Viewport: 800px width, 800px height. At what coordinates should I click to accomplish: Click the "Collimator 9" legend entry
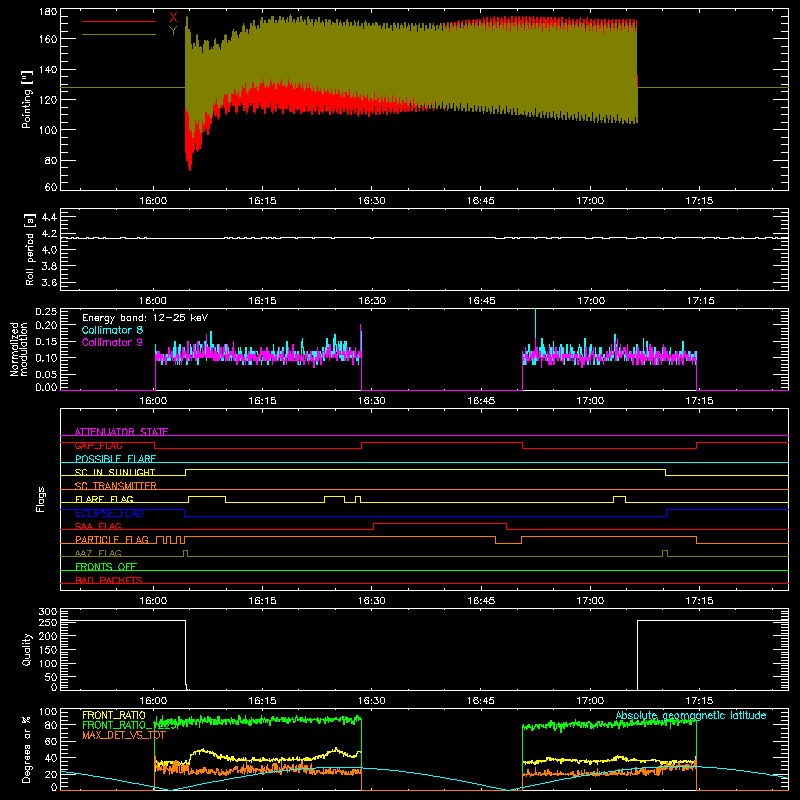pyautogui.click(x=112, y=342)
